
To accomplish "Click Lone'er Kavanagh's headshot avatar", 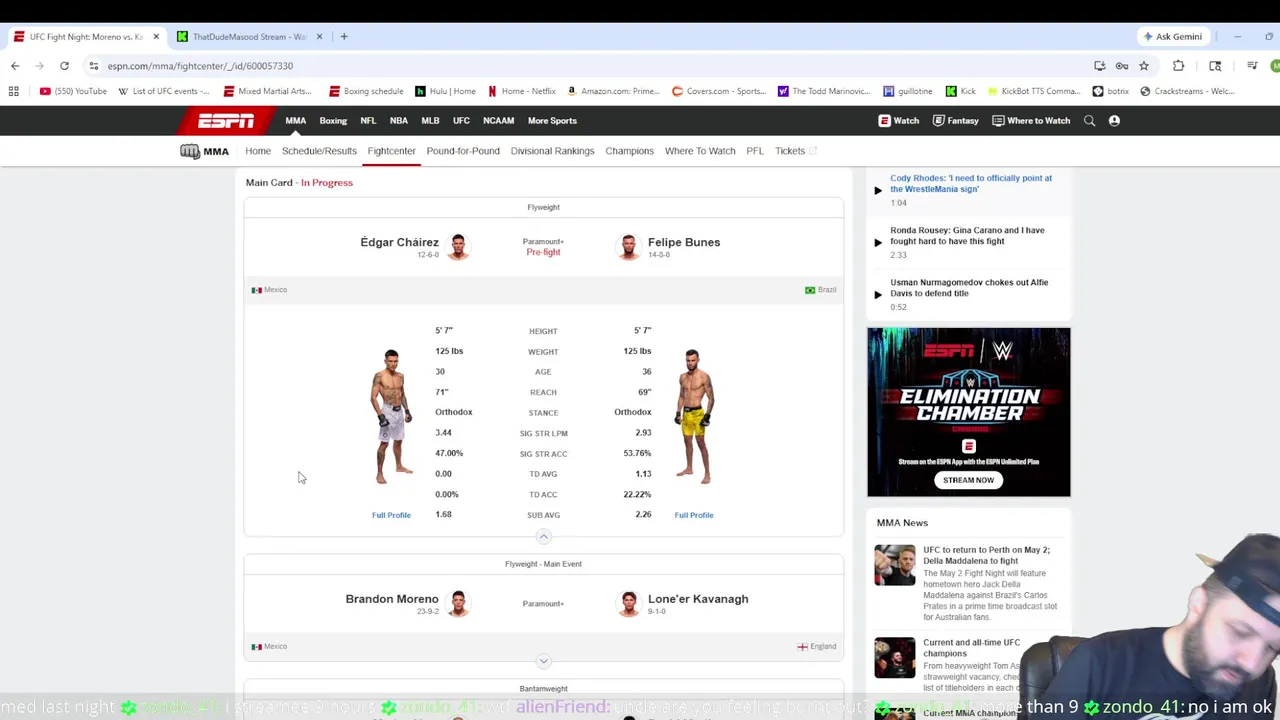I will tap(628, 603).
